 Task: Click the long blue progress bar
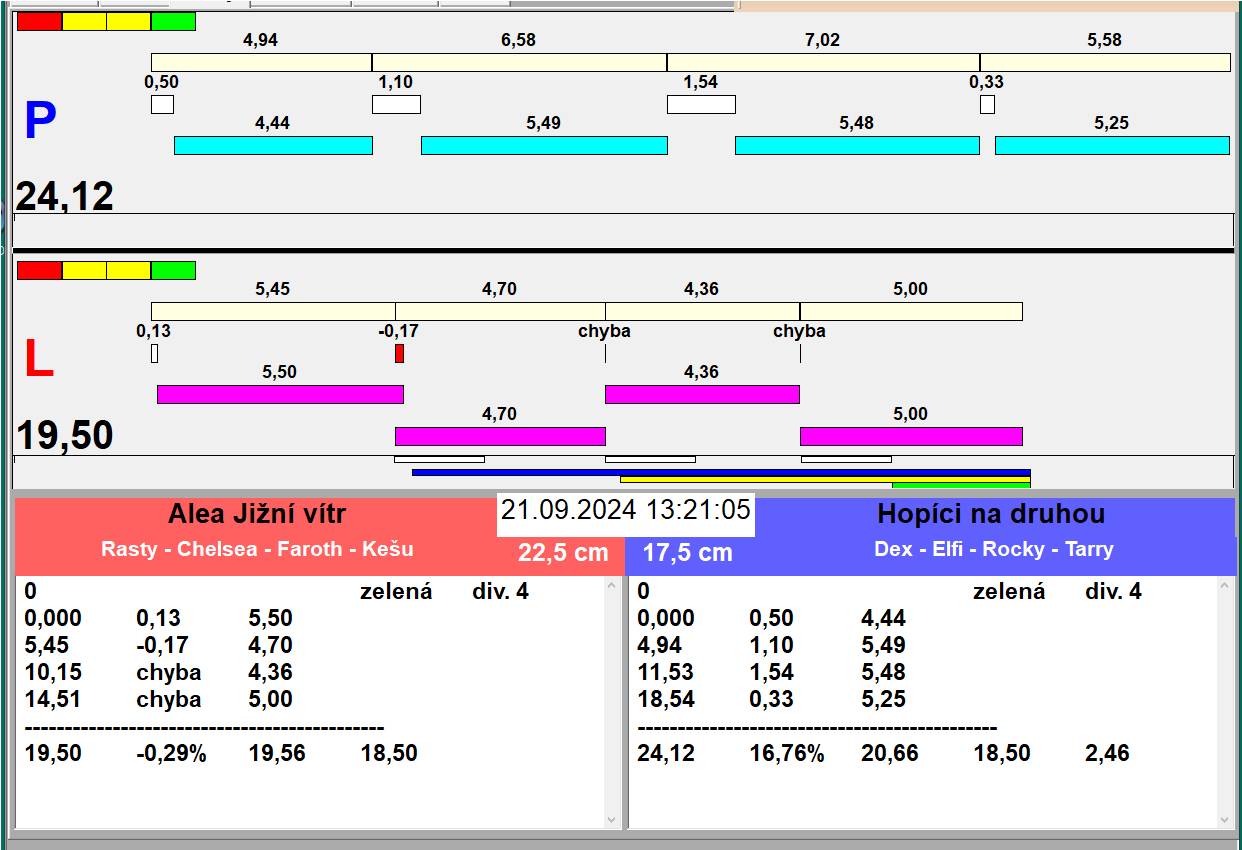click(721, 472)
